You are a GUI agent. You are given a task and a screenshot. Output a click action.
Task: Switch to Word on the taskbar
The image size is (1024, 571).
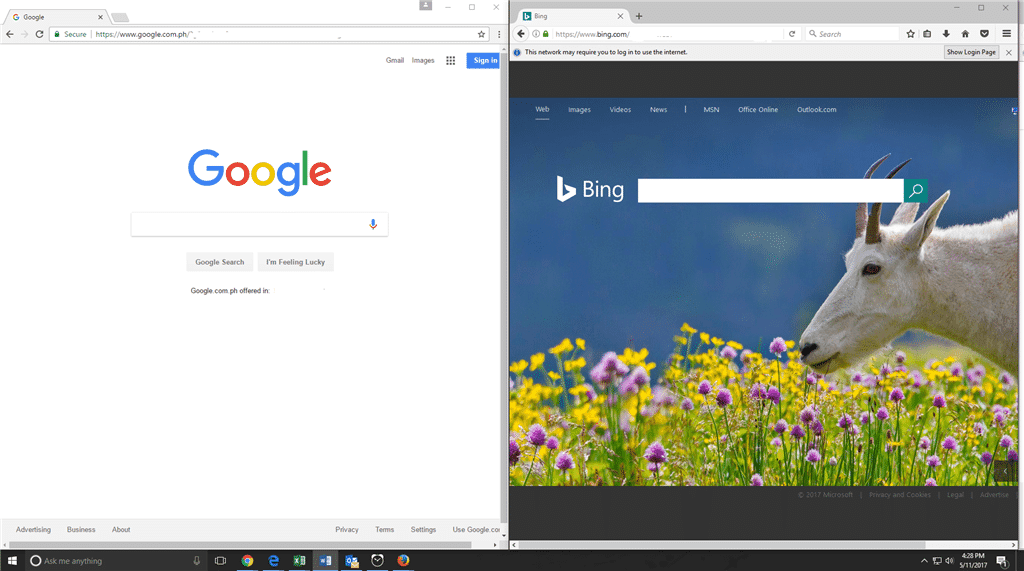click(325, 561)
